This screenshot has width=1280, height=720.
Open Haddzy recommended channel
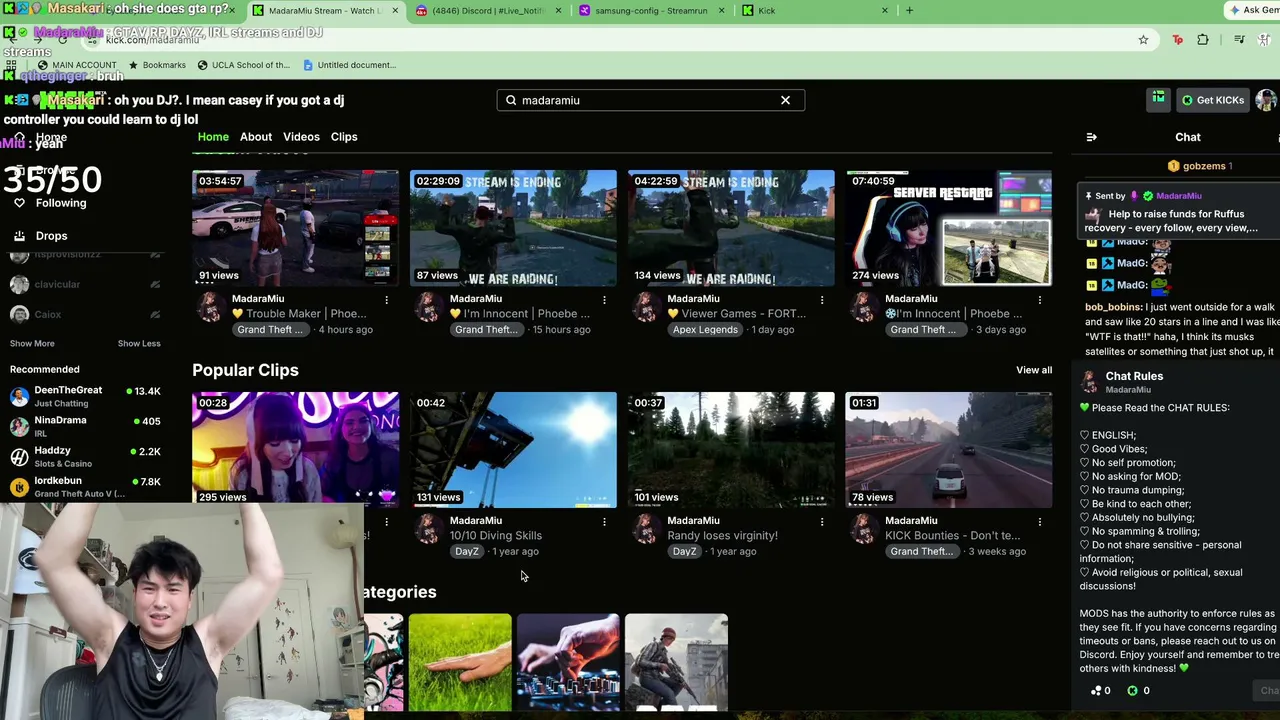click(x=85, y=457)
